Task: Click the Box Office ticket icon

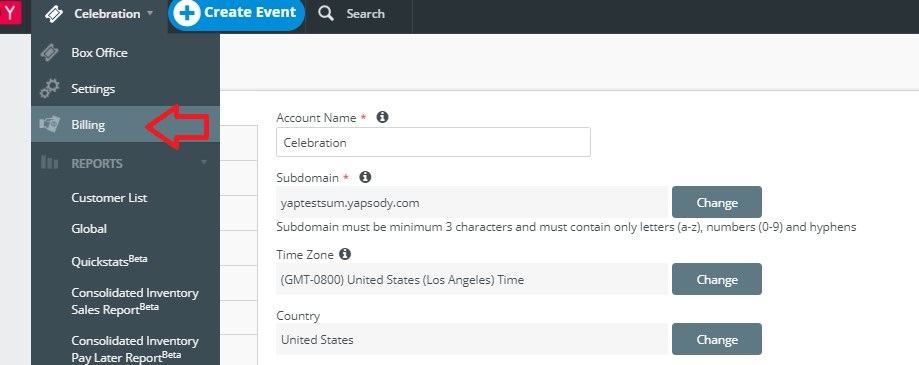Action: tap(50, 53)
